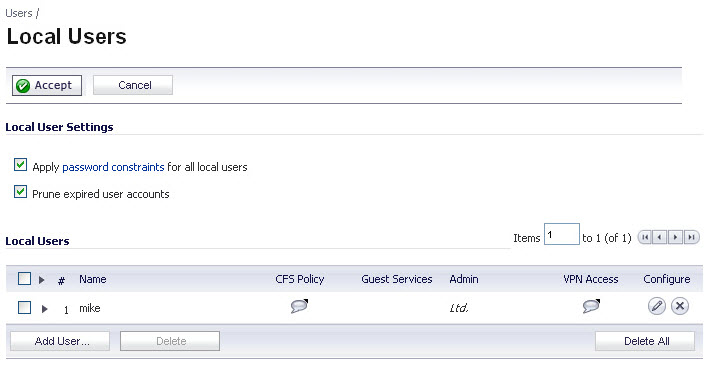Viewport: 706px width, 386px height.
Task: Go to last page of items
Action: click(x=692, y=237)
